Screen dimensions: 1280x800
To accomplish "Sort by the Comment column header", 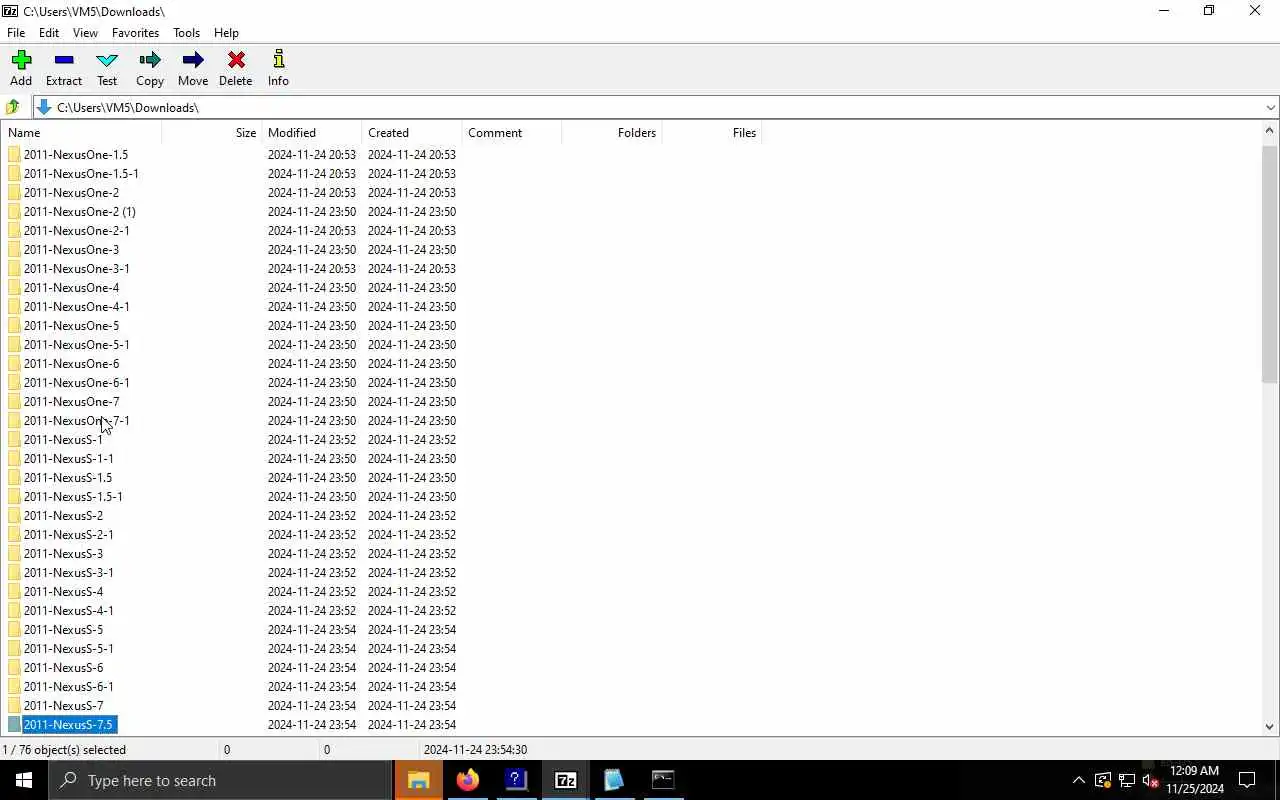I will tap(511, 132).
